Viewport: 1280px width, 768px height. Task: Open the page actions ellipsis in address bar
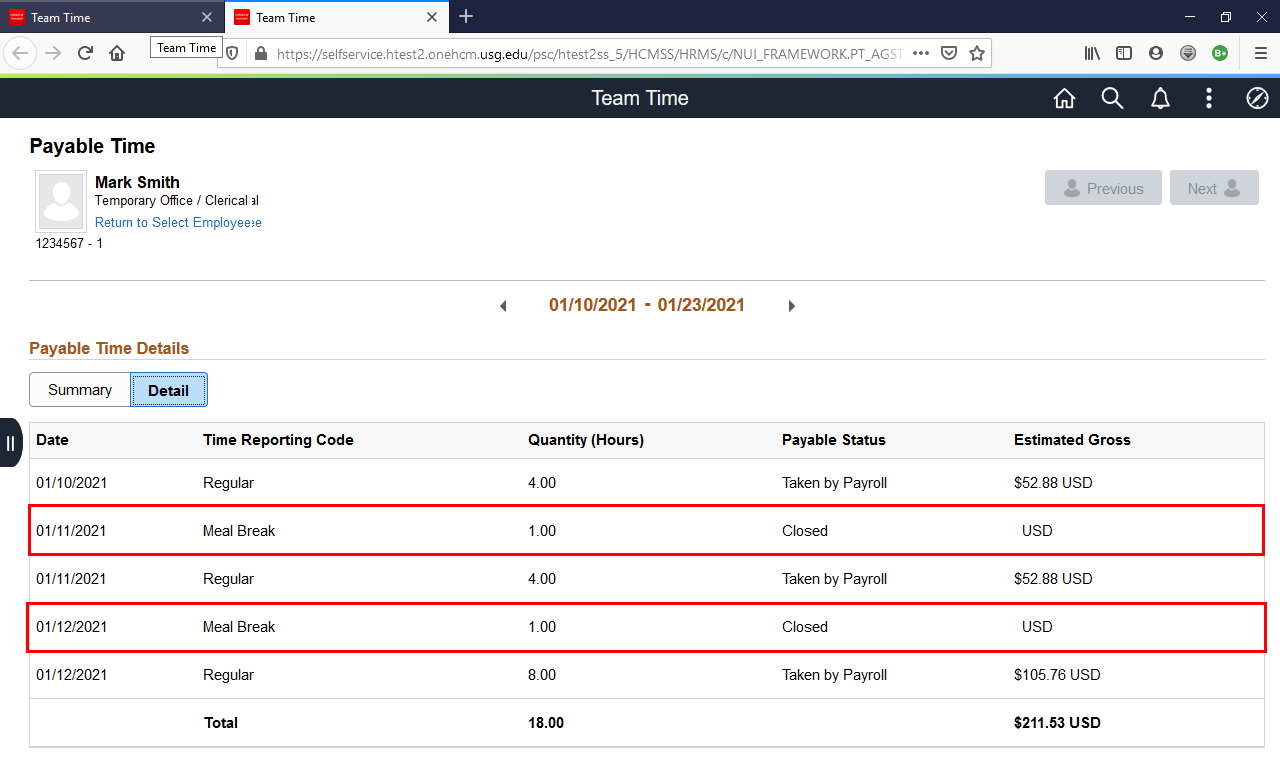pyautogui.click(x=921, y=53)
